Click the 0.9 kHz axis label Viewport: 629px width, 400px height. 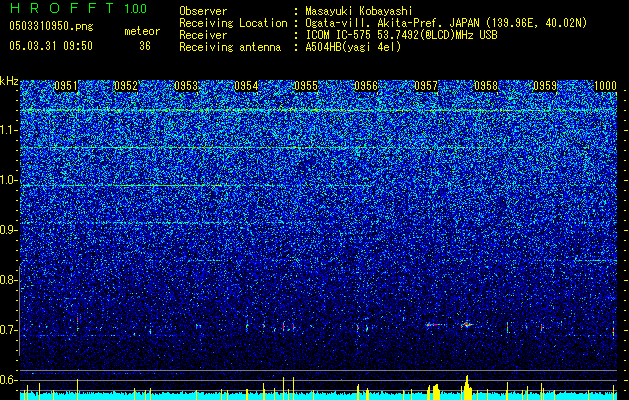[x=8, y=230]
